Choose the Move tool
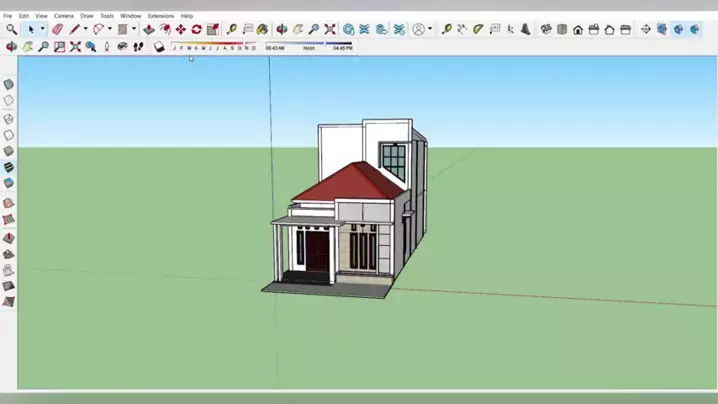Viewport: 718px width, 404px height. pyautogui.click(x=180, y=30)
